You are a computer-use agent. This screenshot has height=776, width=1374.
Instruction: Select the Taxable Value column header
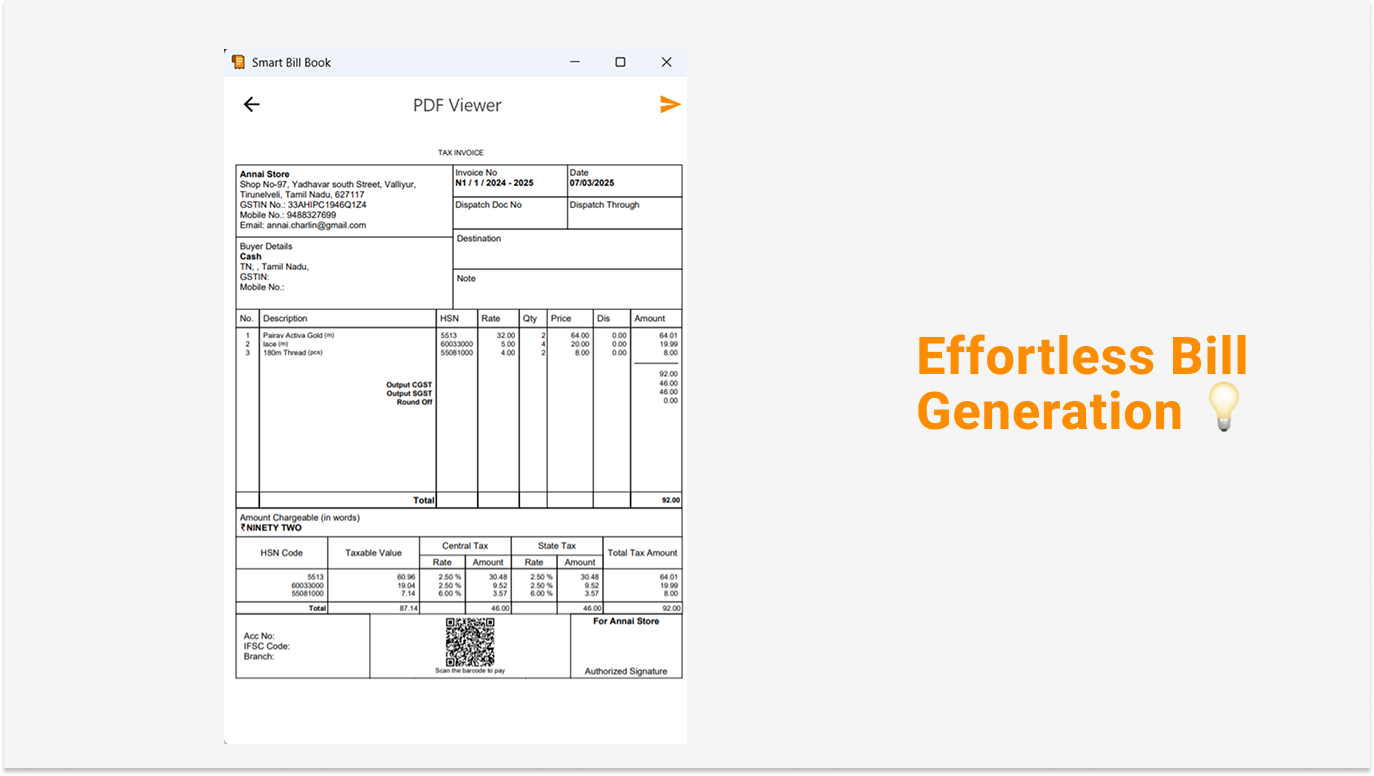[373, 553]
